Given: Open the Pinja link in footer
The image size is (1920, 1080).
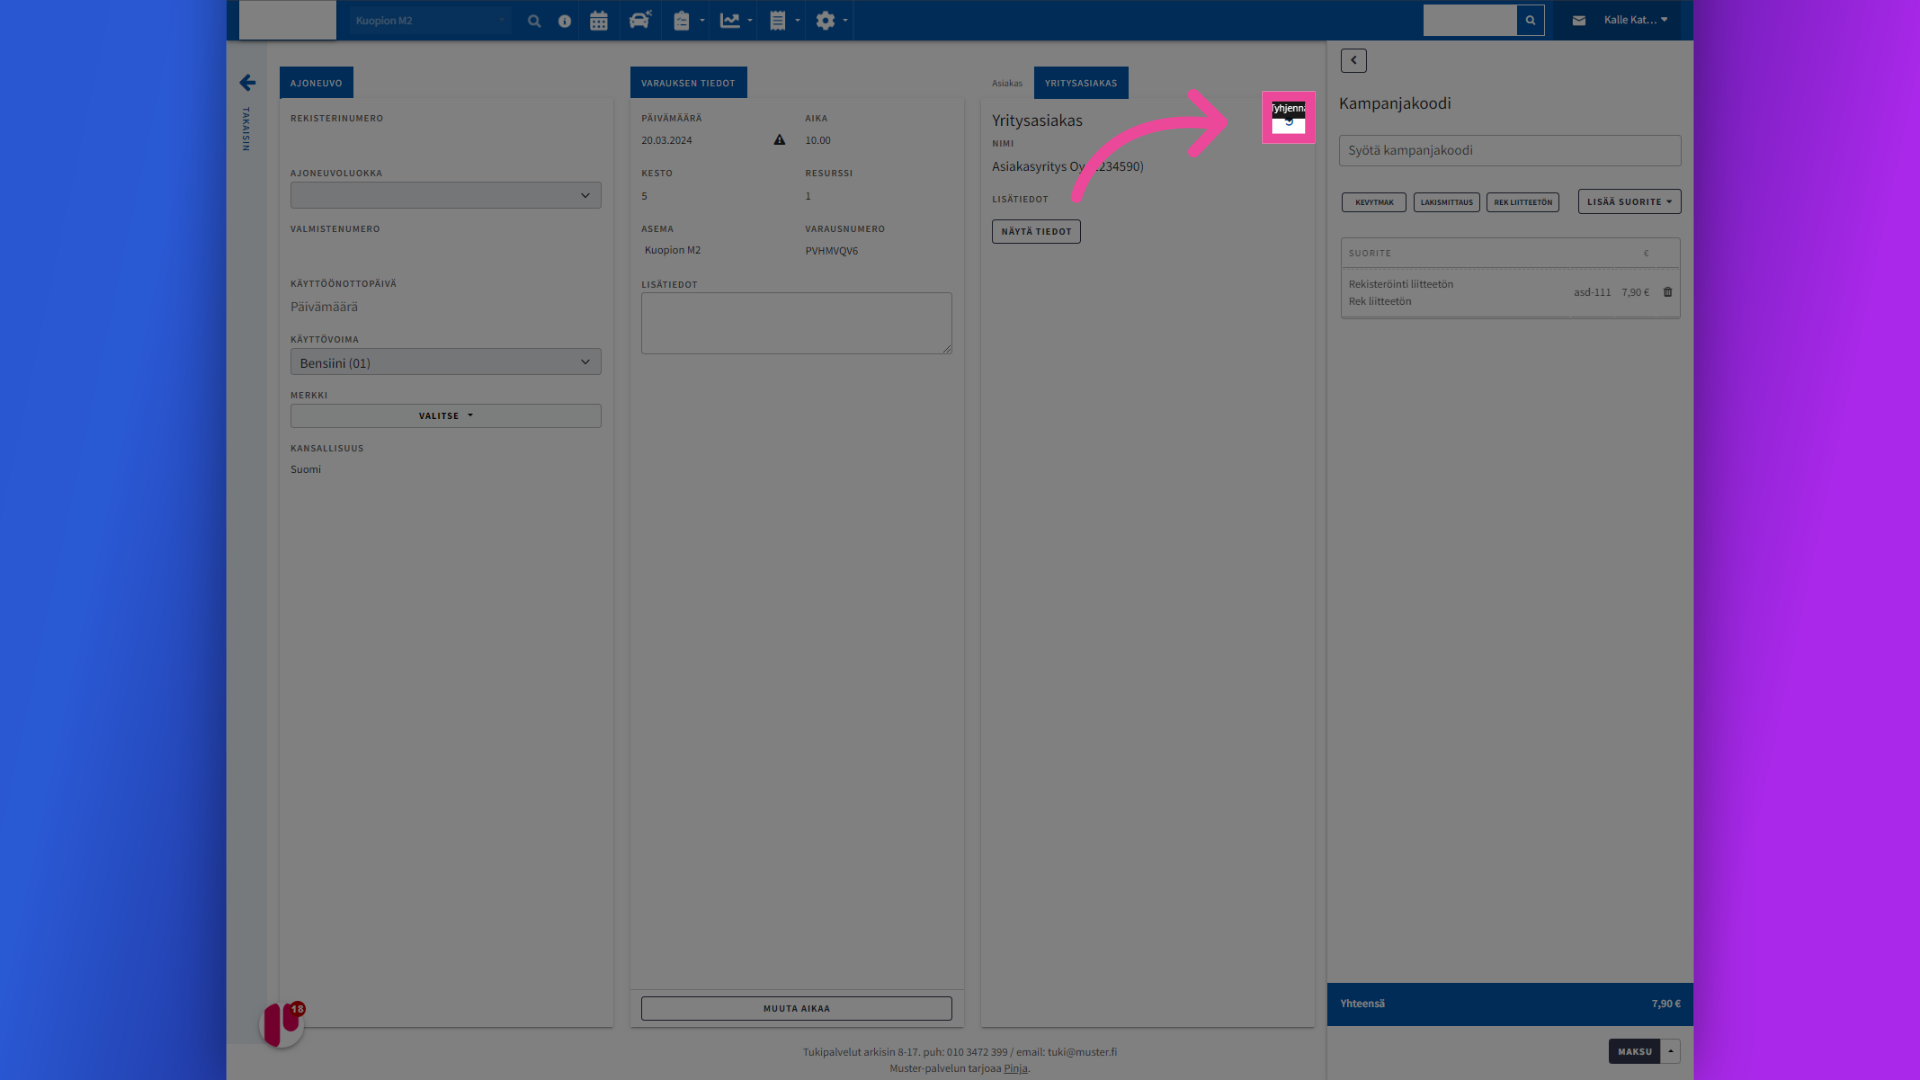Looking at the screenshot, I should click(1015, 1068).
